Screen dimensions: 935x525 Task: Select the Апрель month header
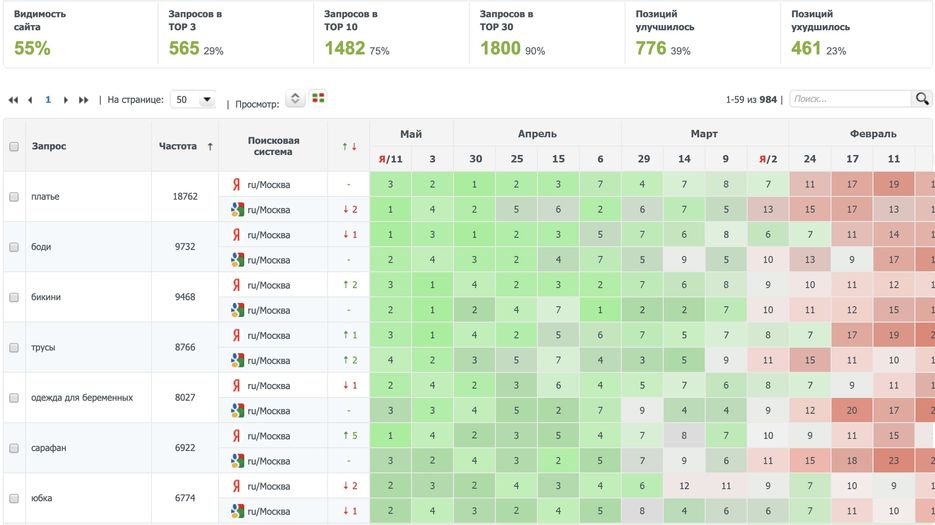point(537,133)
